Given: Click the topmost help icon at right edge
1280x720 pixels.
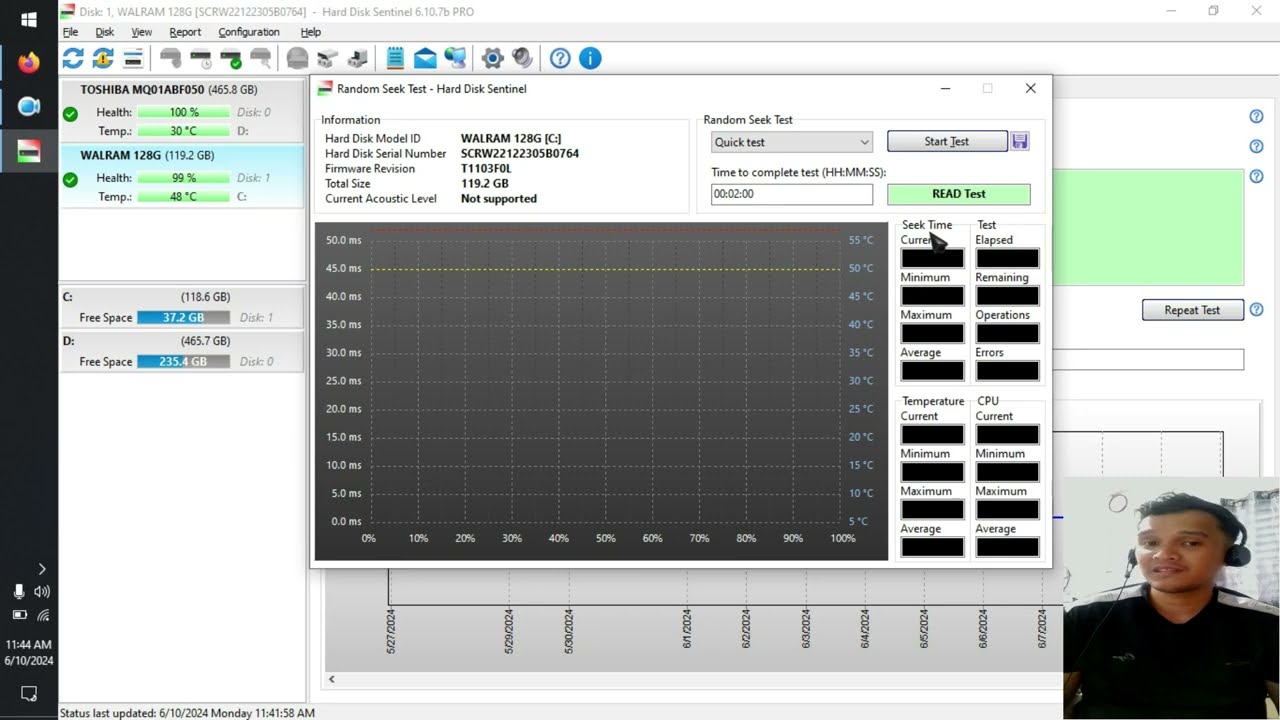Looking at the screenshot, I should pos(1256,116).
